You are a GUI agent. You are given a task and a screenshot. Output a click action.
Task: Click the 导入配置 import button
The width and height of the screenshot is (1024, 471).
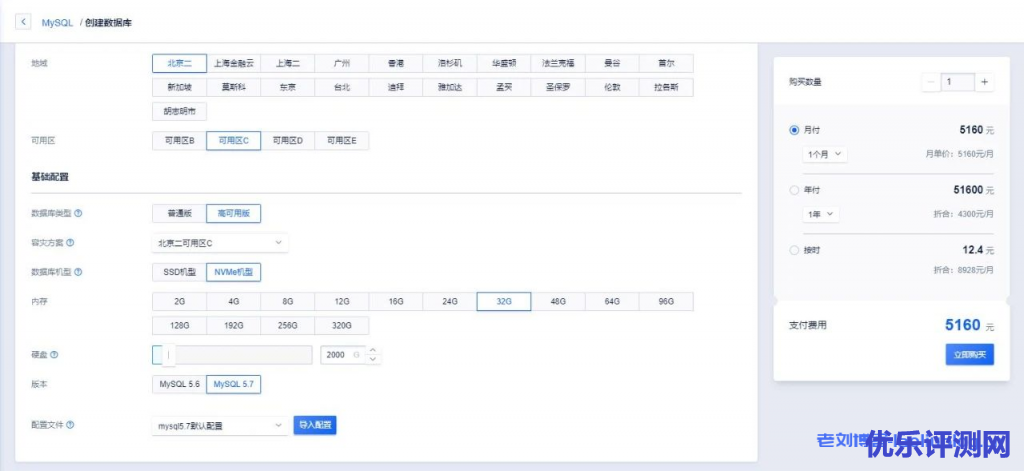[314, 425]
